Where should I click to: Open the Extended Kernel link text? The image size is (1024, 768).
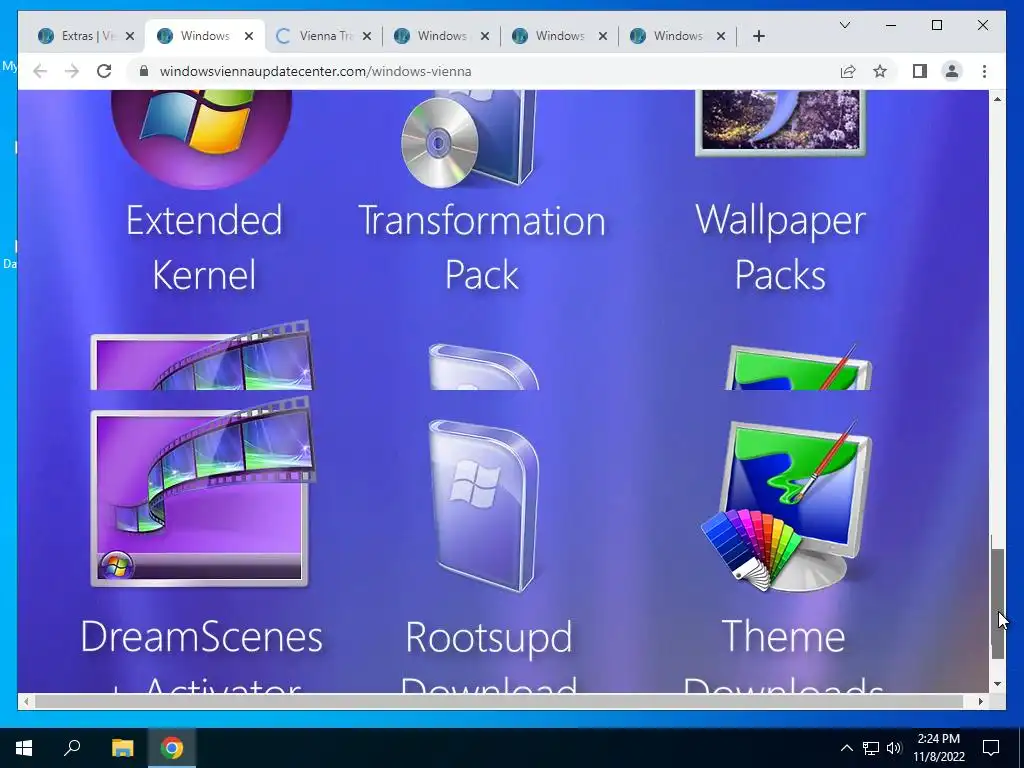tap(204, 247)
